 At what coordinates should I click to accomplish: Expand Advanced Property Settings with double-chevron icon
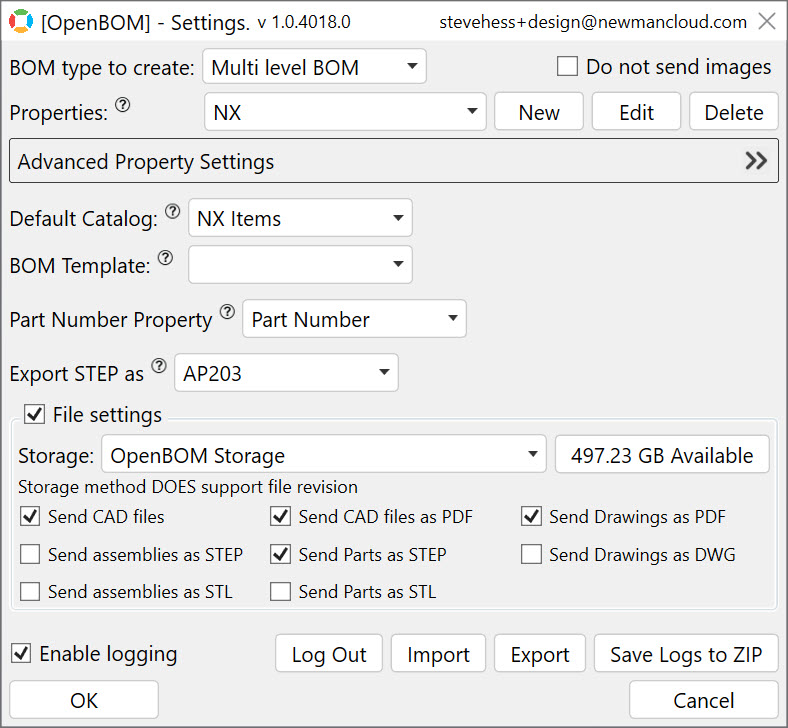tap(755, 161)
